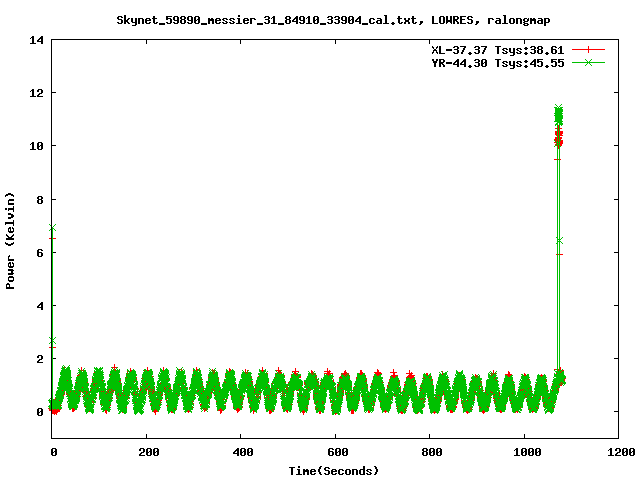The height and width of the screenshot is (480, 640).
Task: Click the plot title Skynet_59890_messier_31 text
Action: [333, 20]
